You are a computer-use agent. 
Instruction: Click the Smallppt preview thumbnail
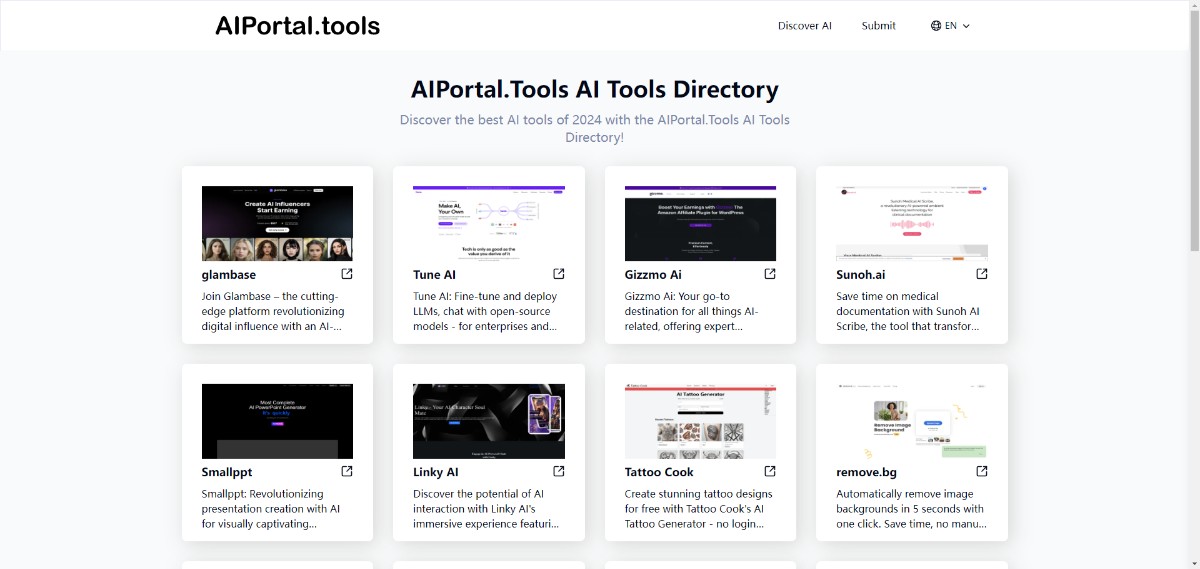click(x=277, y=421)
